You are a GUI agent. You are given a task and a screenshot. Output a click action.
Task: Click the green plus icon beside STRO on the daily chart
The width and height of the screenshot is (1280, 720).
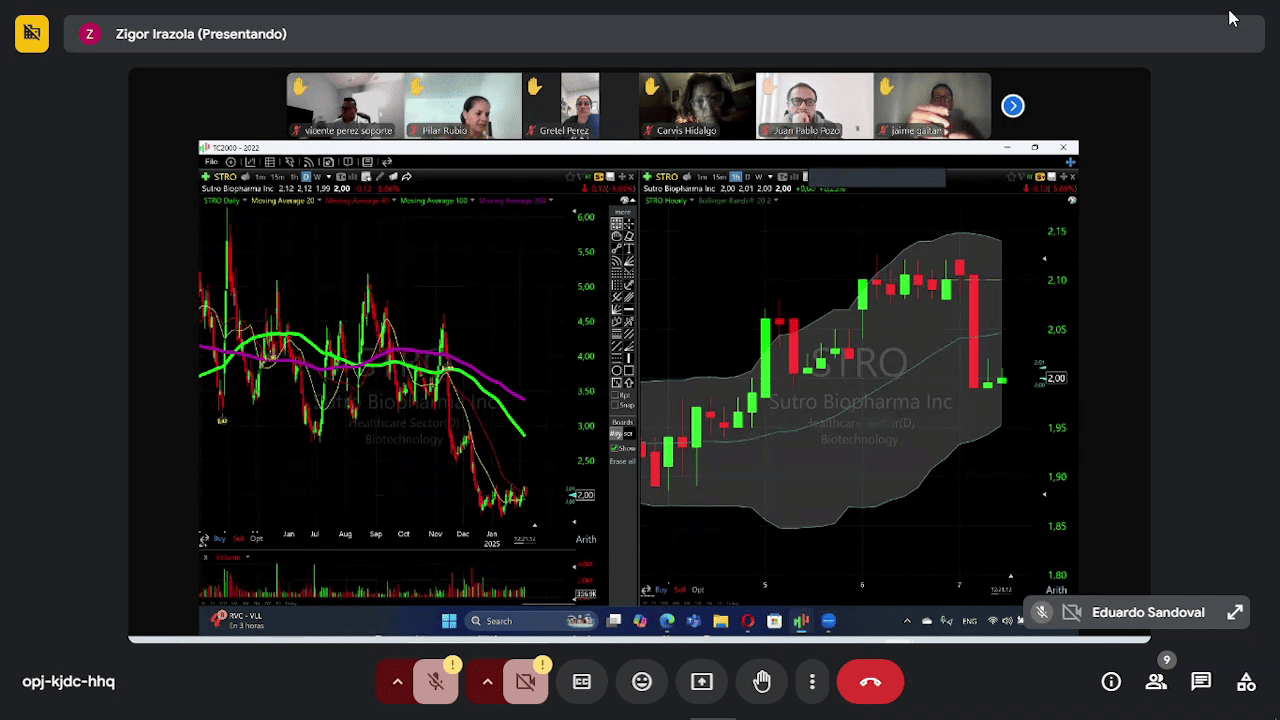tap(205, 177)
